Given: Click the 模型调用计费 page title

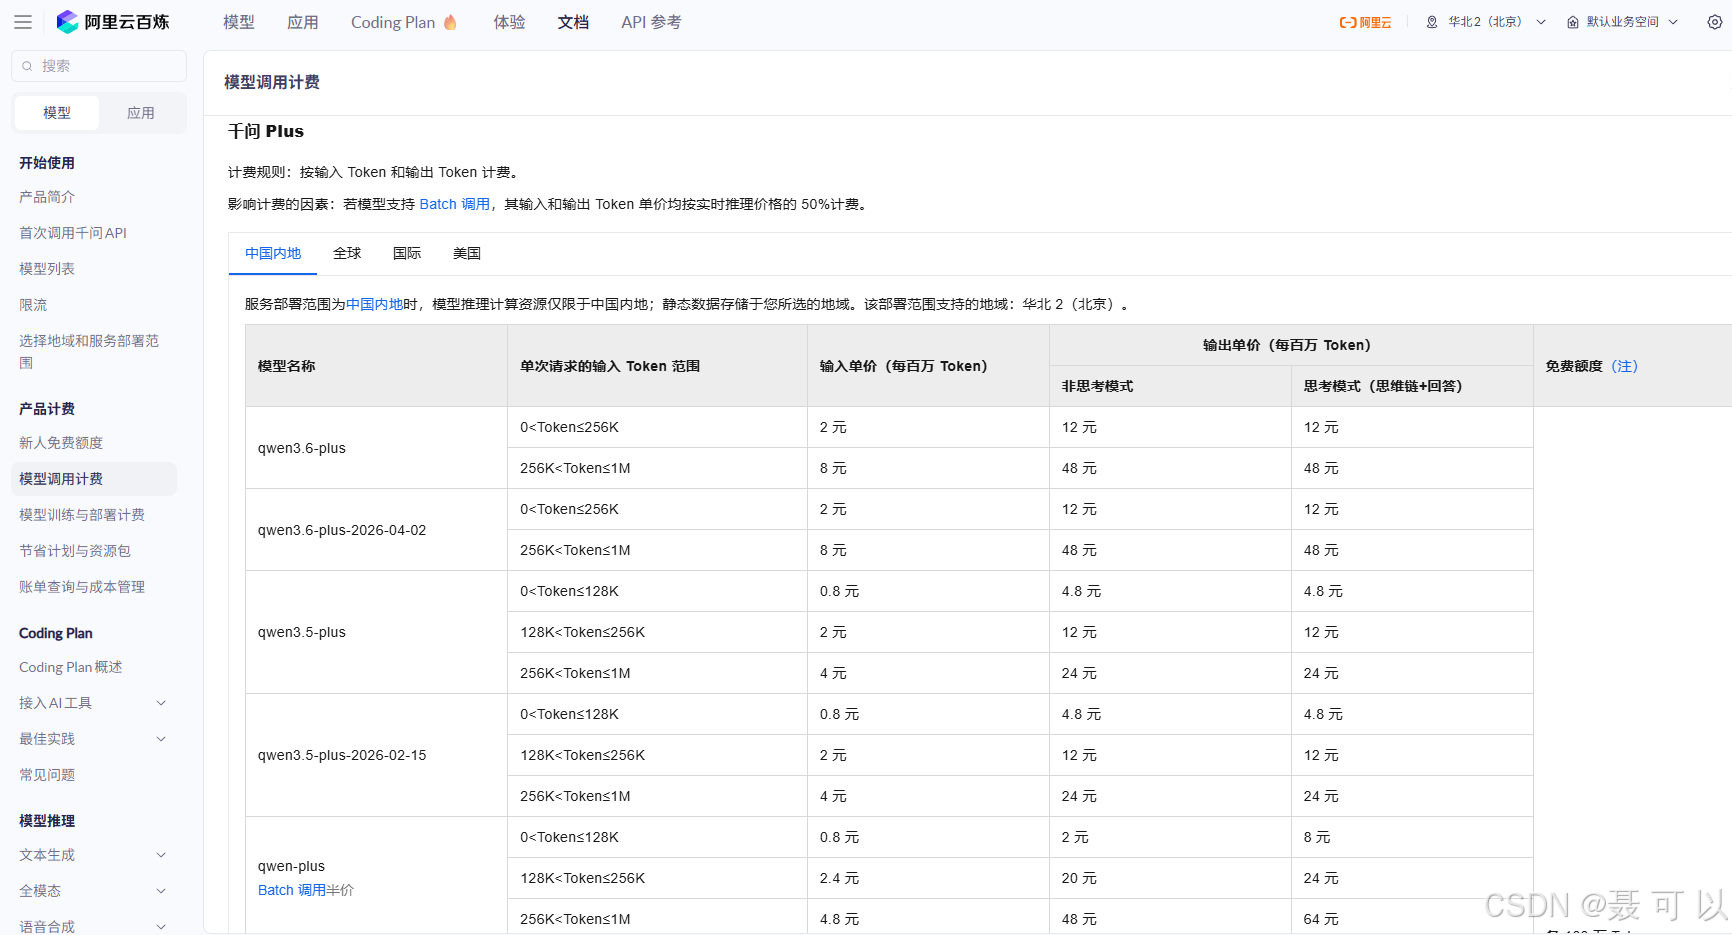Looking at the screenshot, I should pyautogui.click(x=272, y=82).
